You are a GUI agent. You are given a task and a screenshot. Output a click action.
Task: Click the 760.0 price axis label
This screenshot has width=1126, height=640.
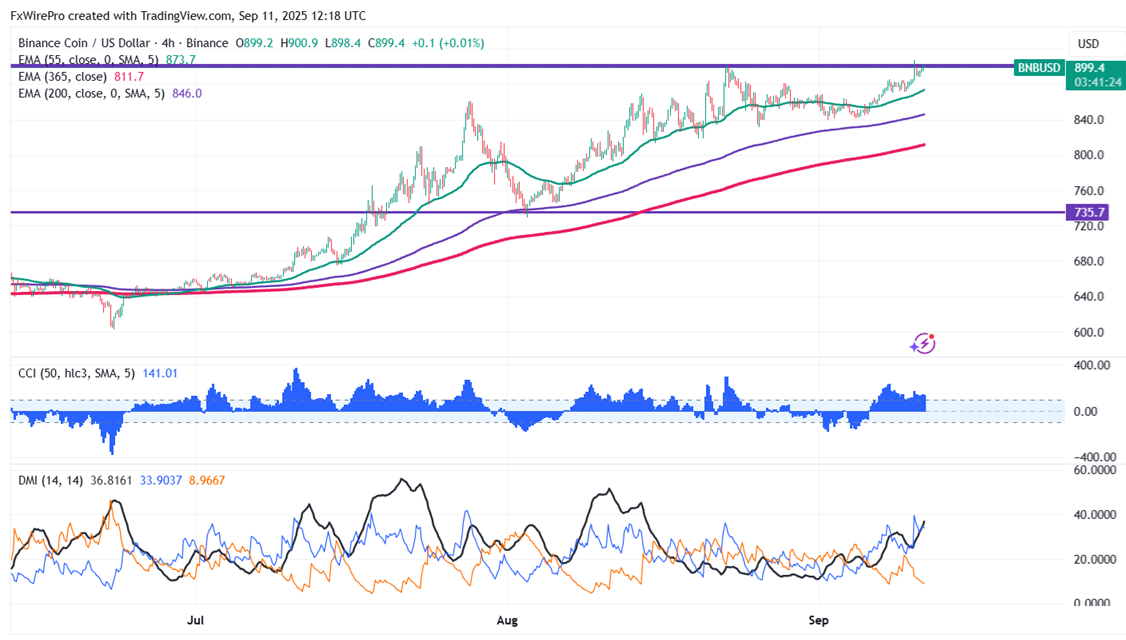coord(1089,191)
